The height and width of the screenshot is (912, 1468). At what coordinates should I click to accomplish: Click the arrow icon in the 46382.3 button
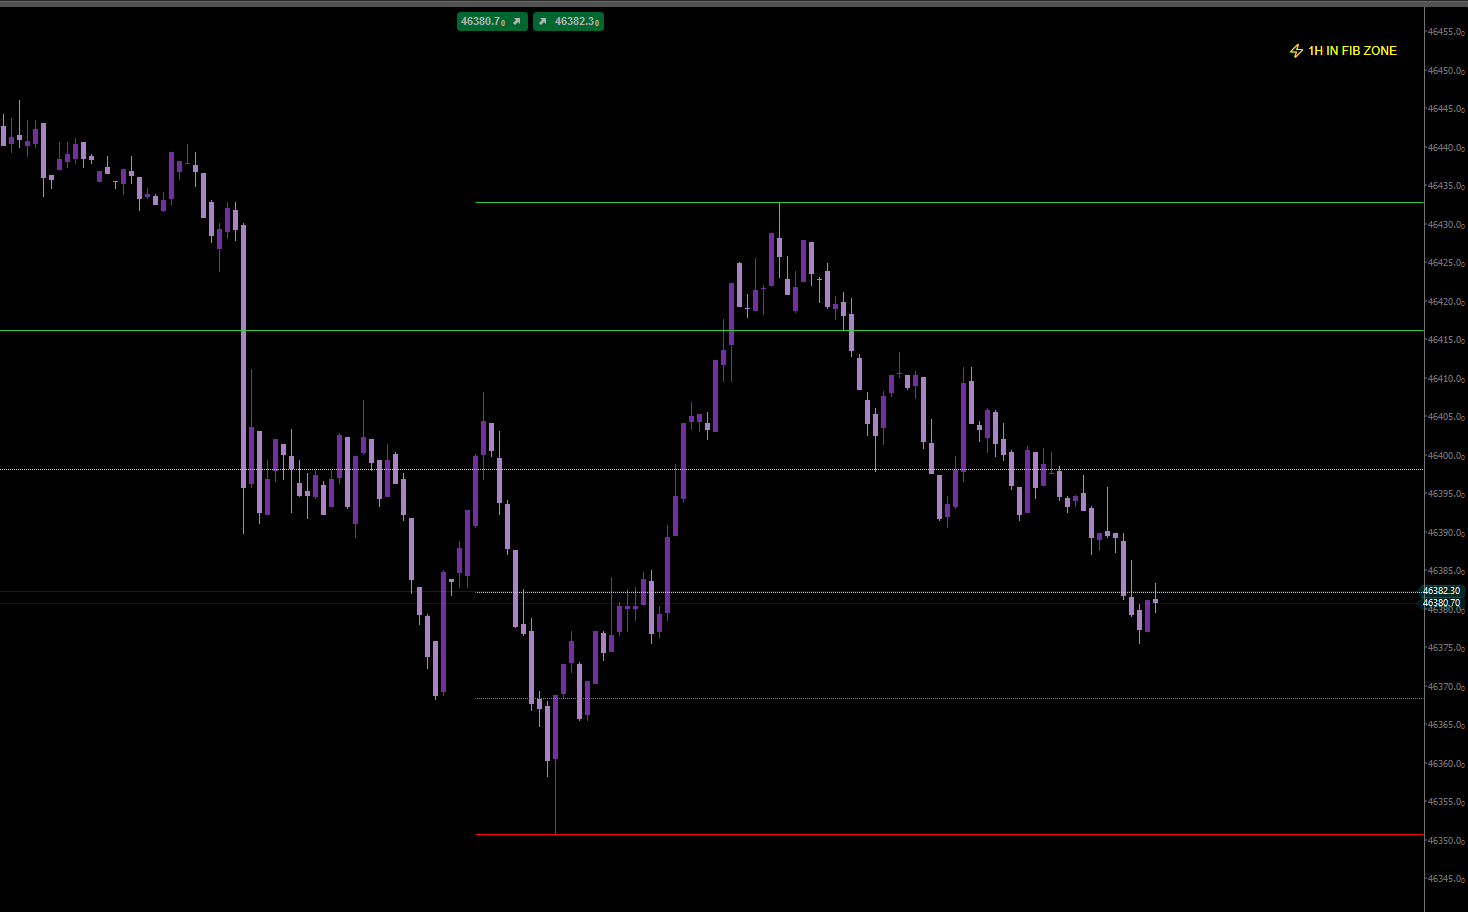coord(543,21)
